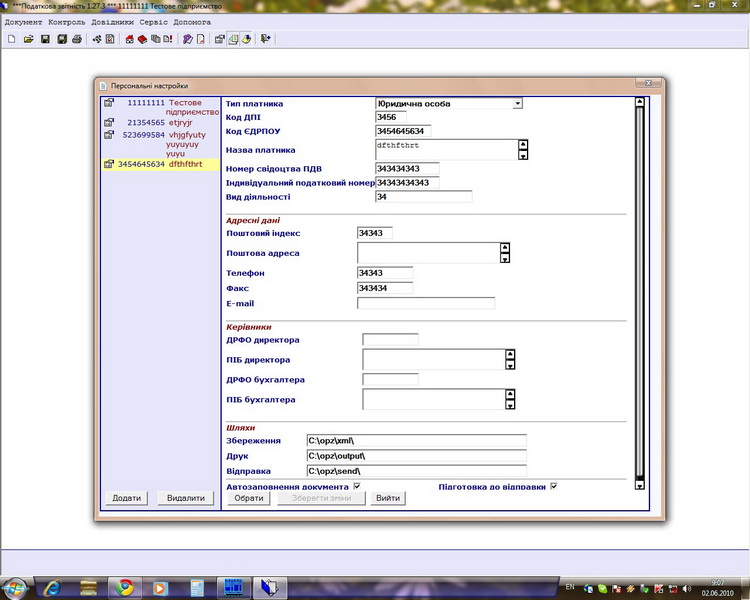
Task: Click down arrow of Поштова адреса field
Action: 505,259
